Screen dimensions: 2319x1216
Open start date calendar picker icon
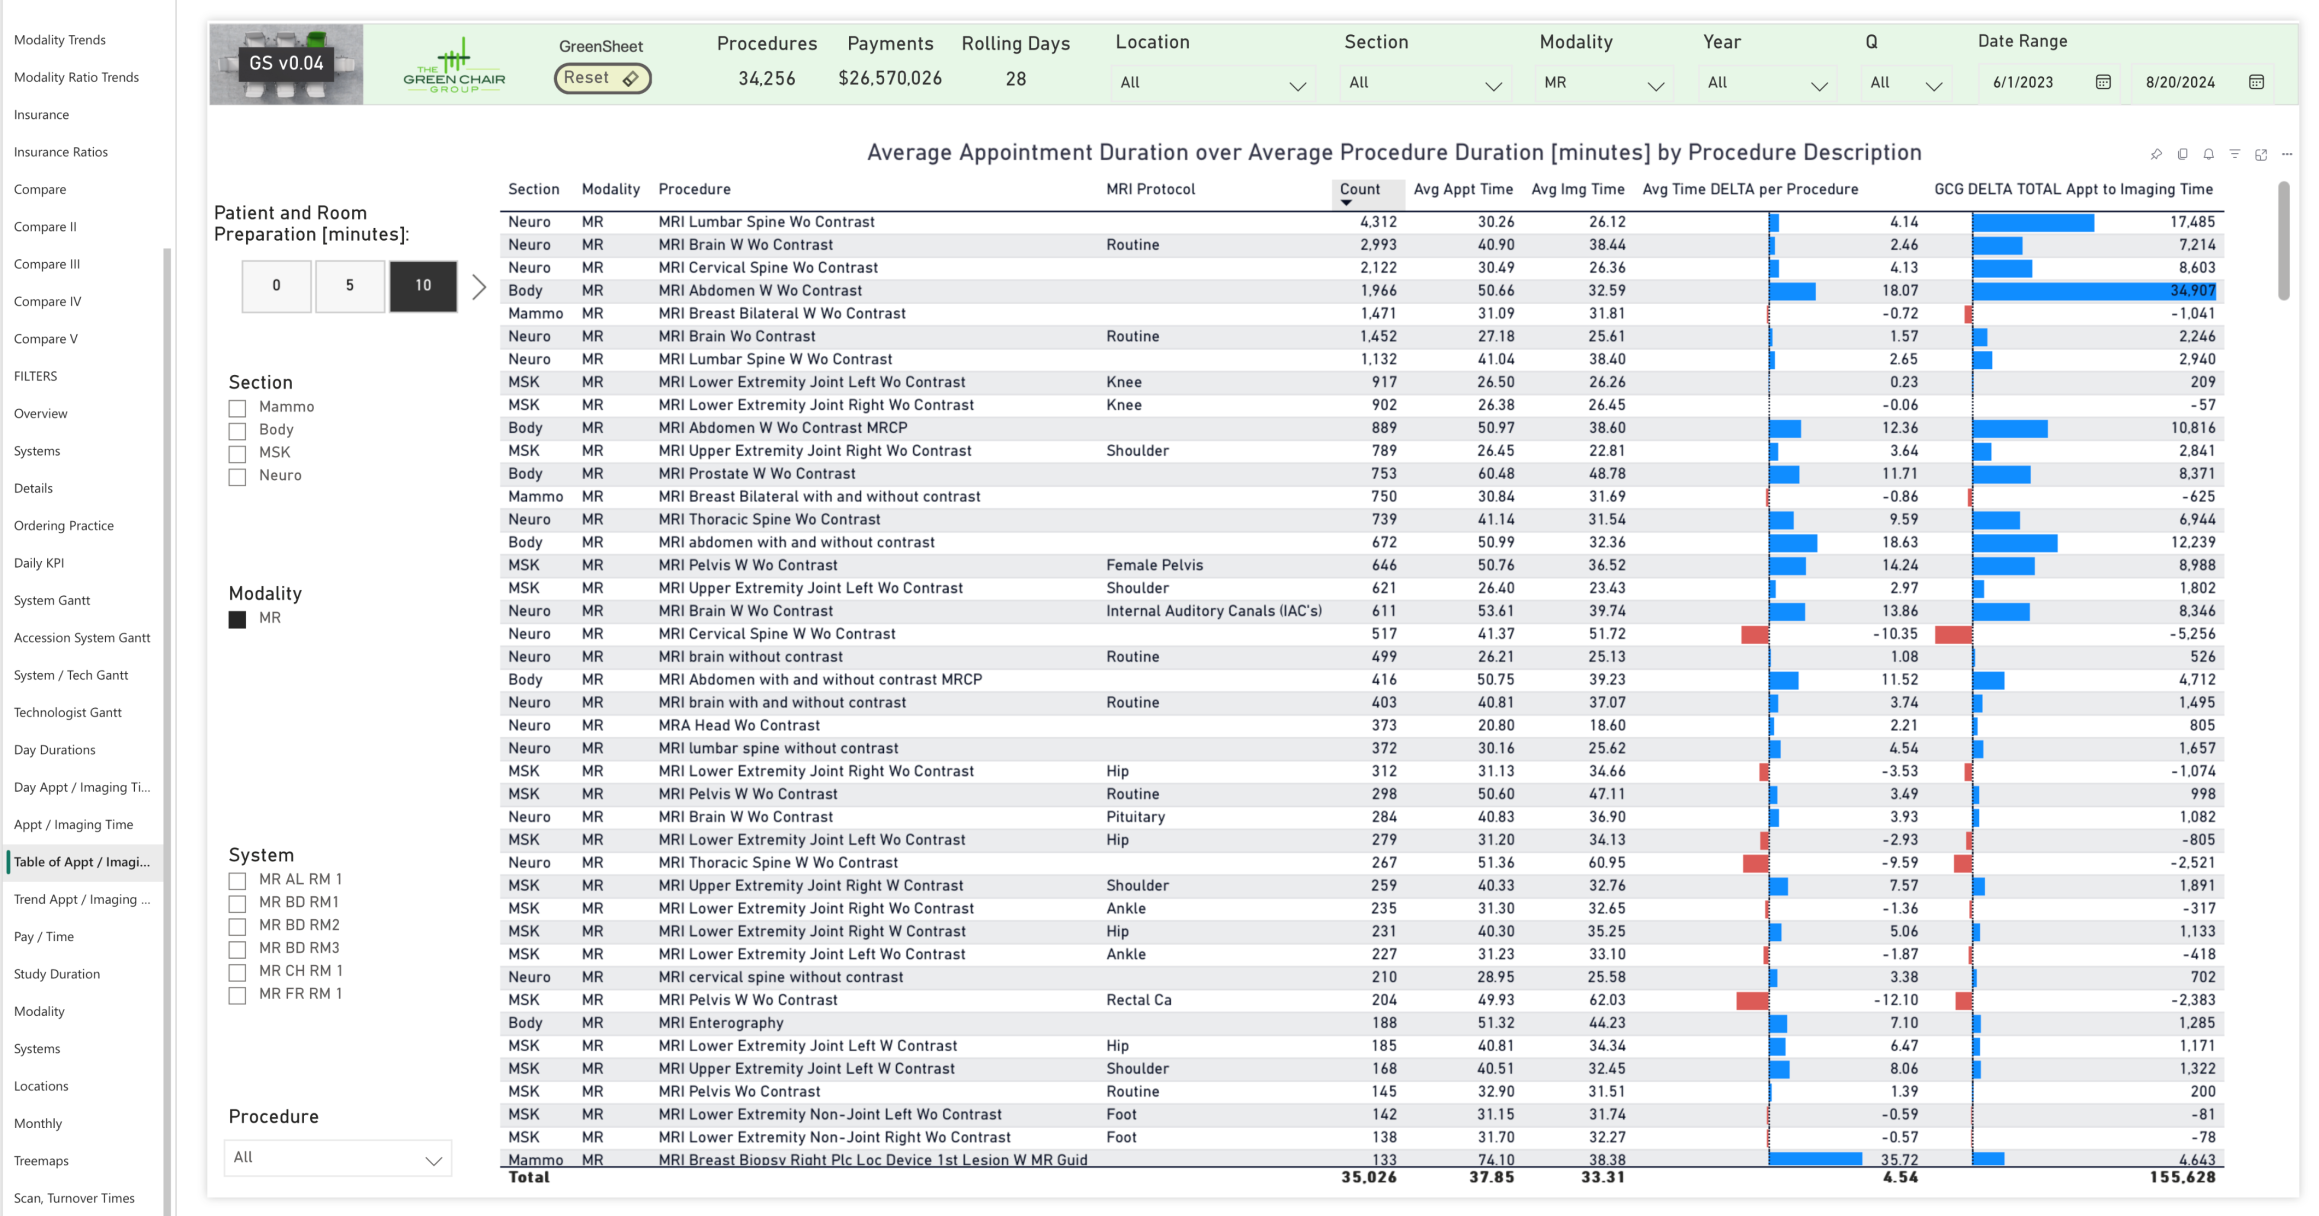coord(2103,82)
